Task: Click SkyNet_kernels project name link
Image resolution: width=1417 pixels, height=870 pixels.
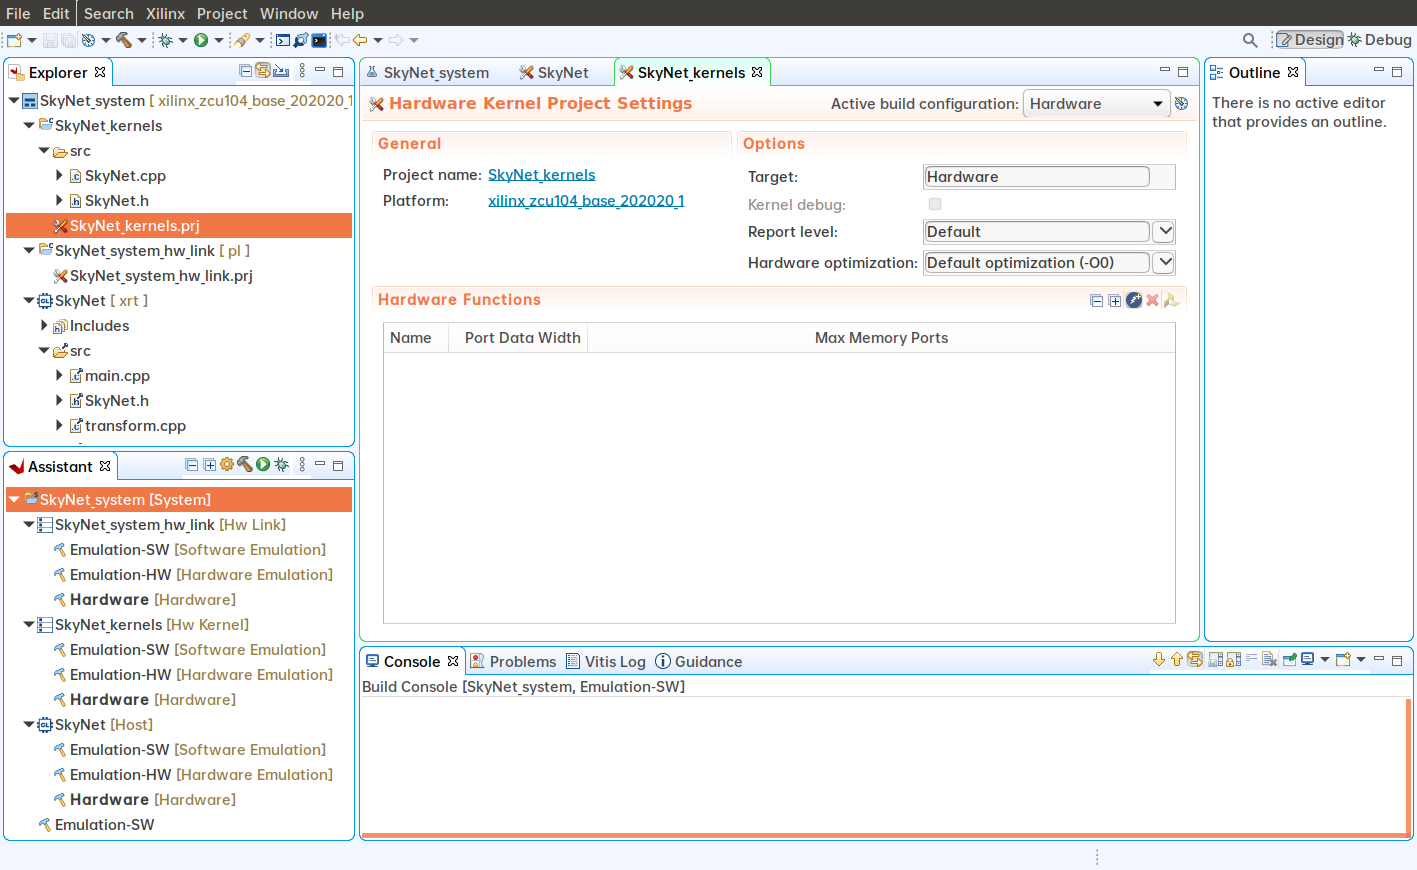Action: point(542,175)
